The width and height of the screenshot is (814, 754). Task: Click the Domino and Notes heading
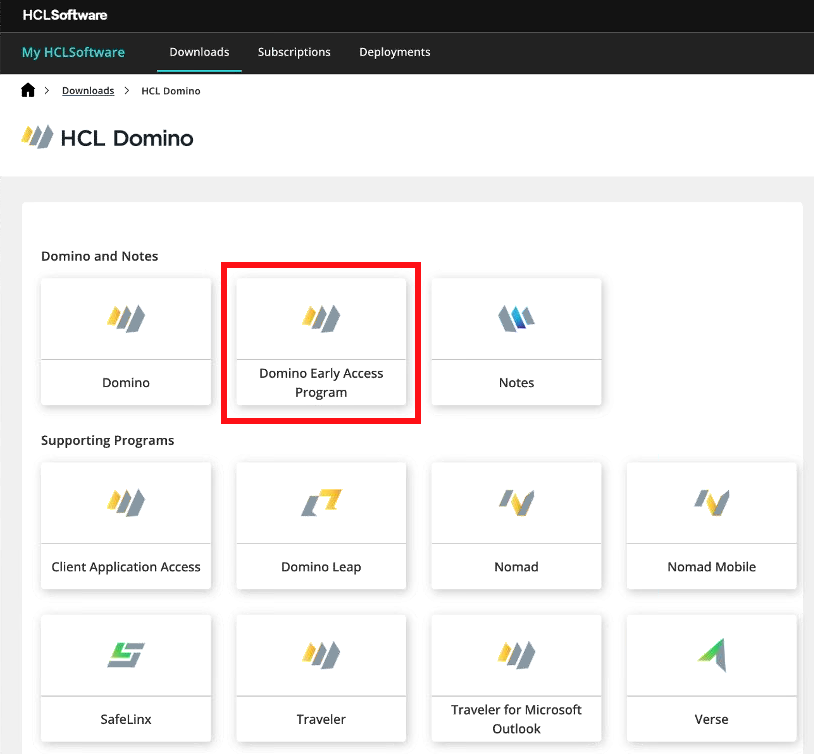click(100, 256)
